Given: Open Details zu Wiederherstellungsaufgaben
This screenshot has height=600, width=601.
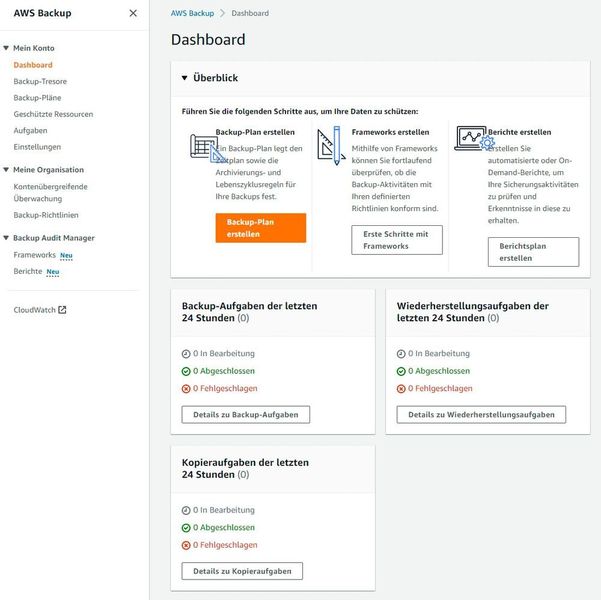Looking at the screenshot, I should [x=481, y=415].
